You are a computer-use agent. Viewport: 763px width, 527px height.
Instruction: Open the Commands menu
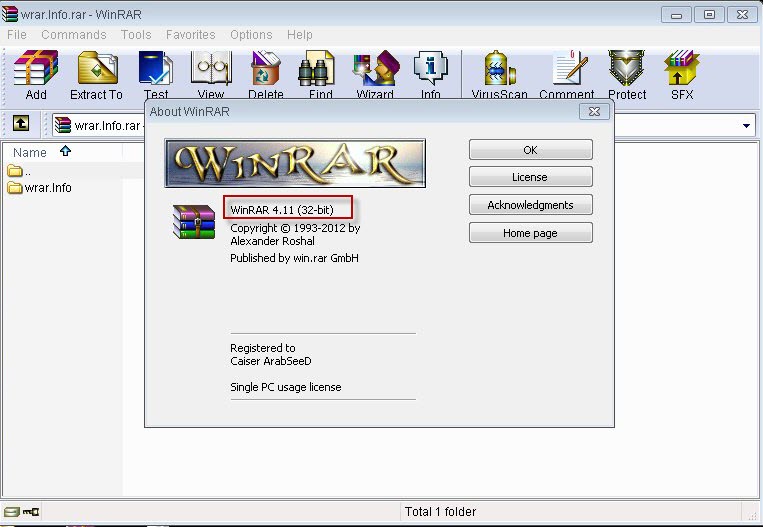tap(73, 35)
